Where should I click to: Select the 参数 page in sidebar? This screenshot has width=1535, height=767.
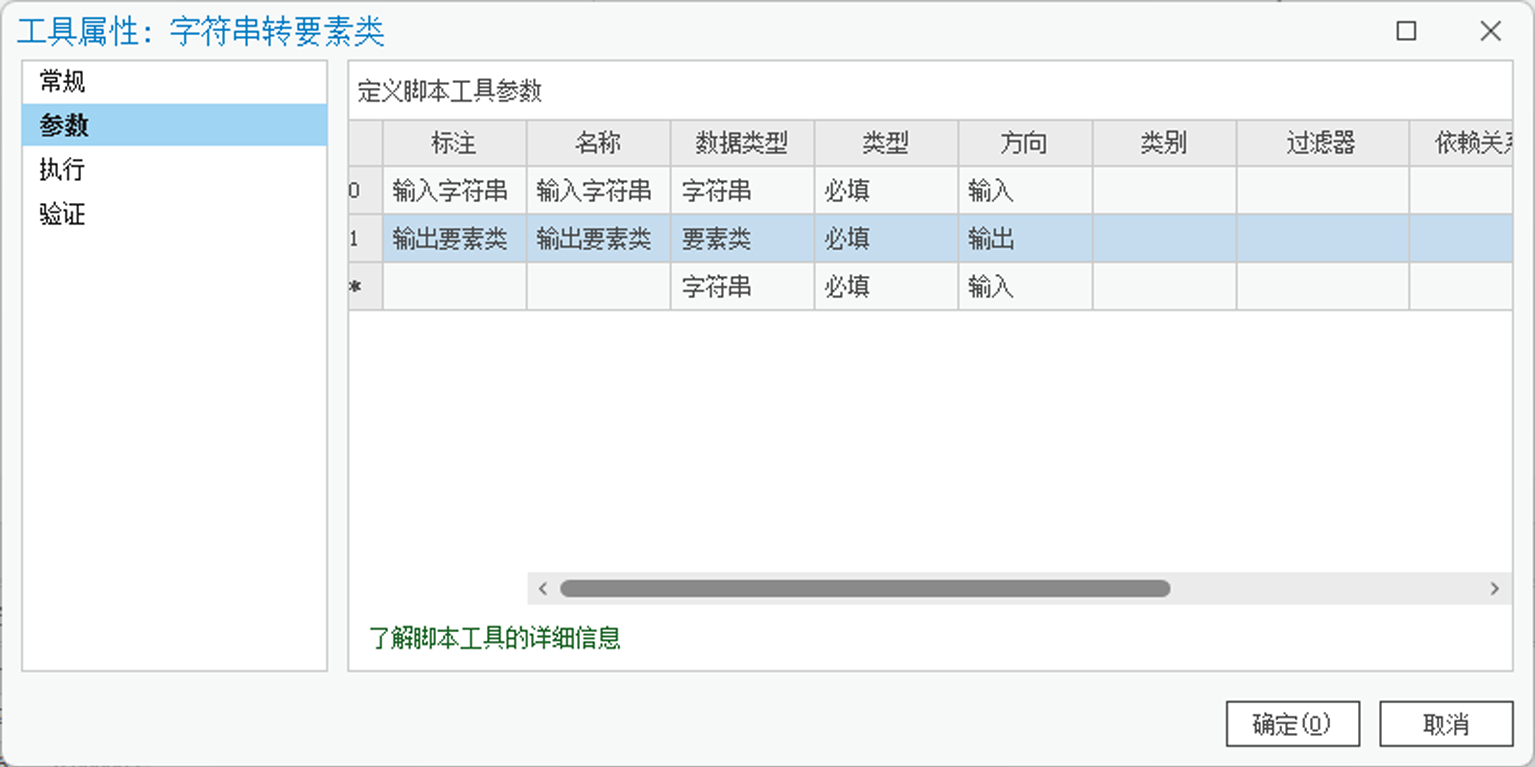pyautogui.click(x=64, y=125)
